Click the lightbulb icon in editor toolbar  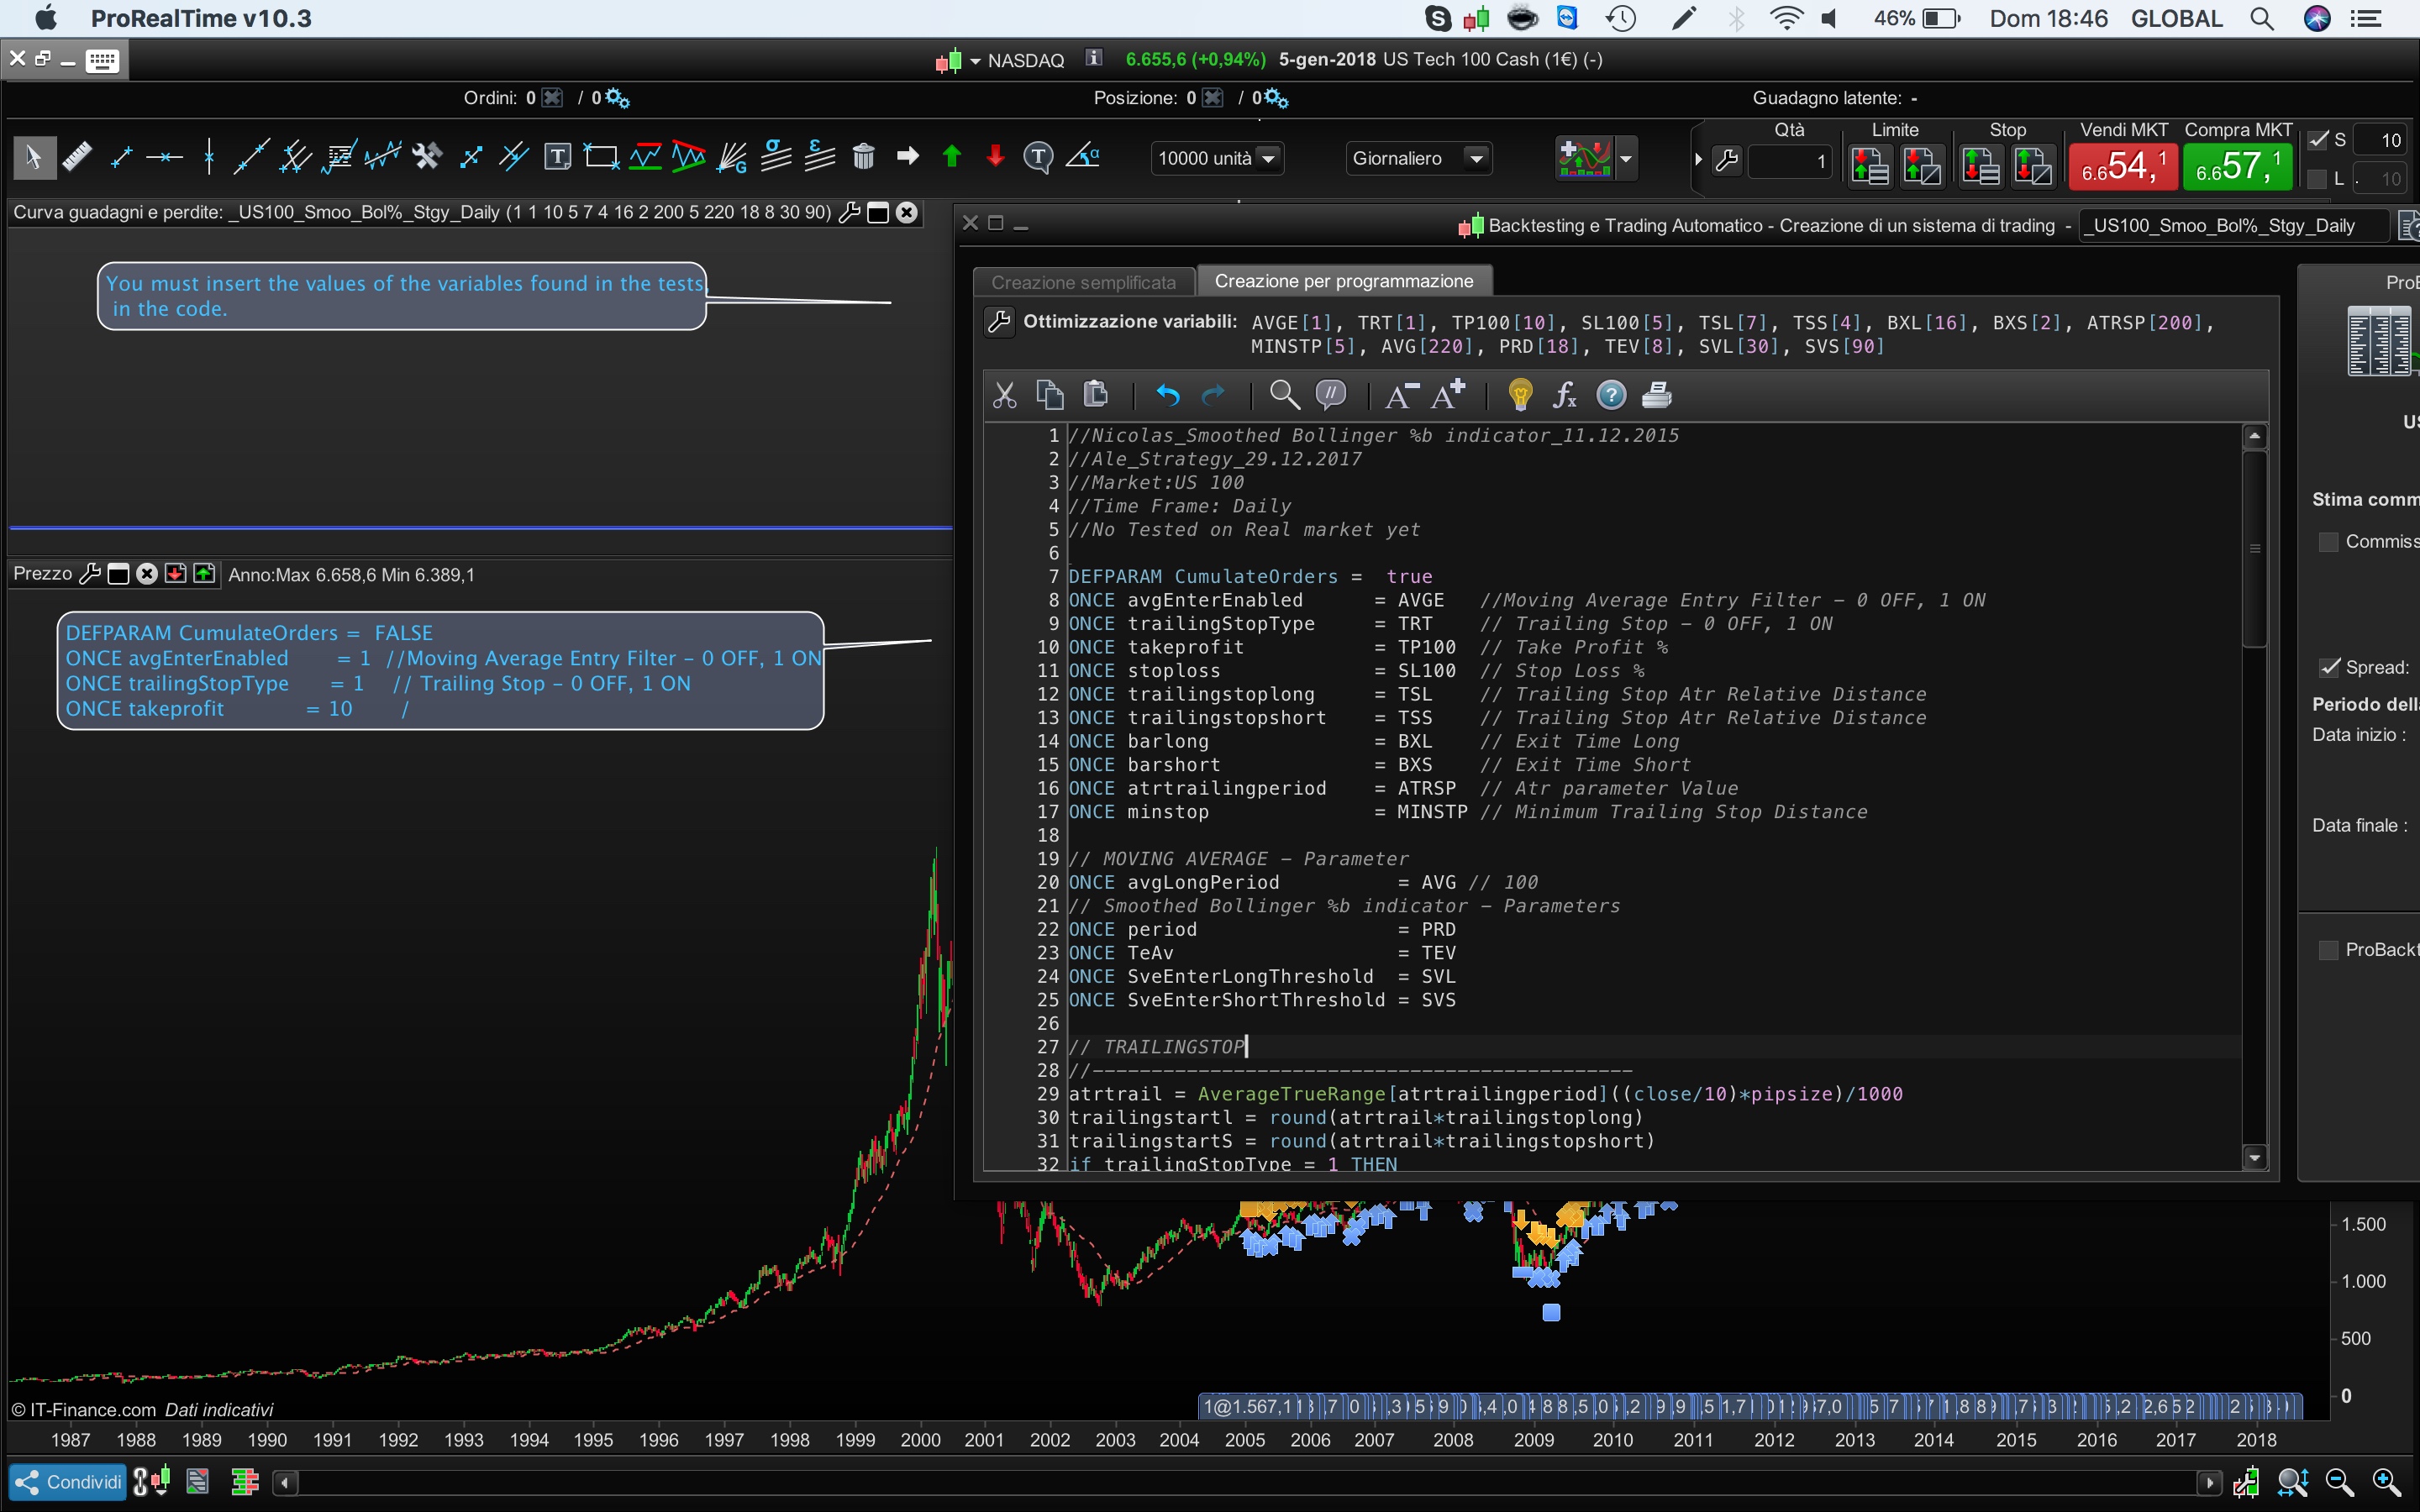click(1520, 396)
